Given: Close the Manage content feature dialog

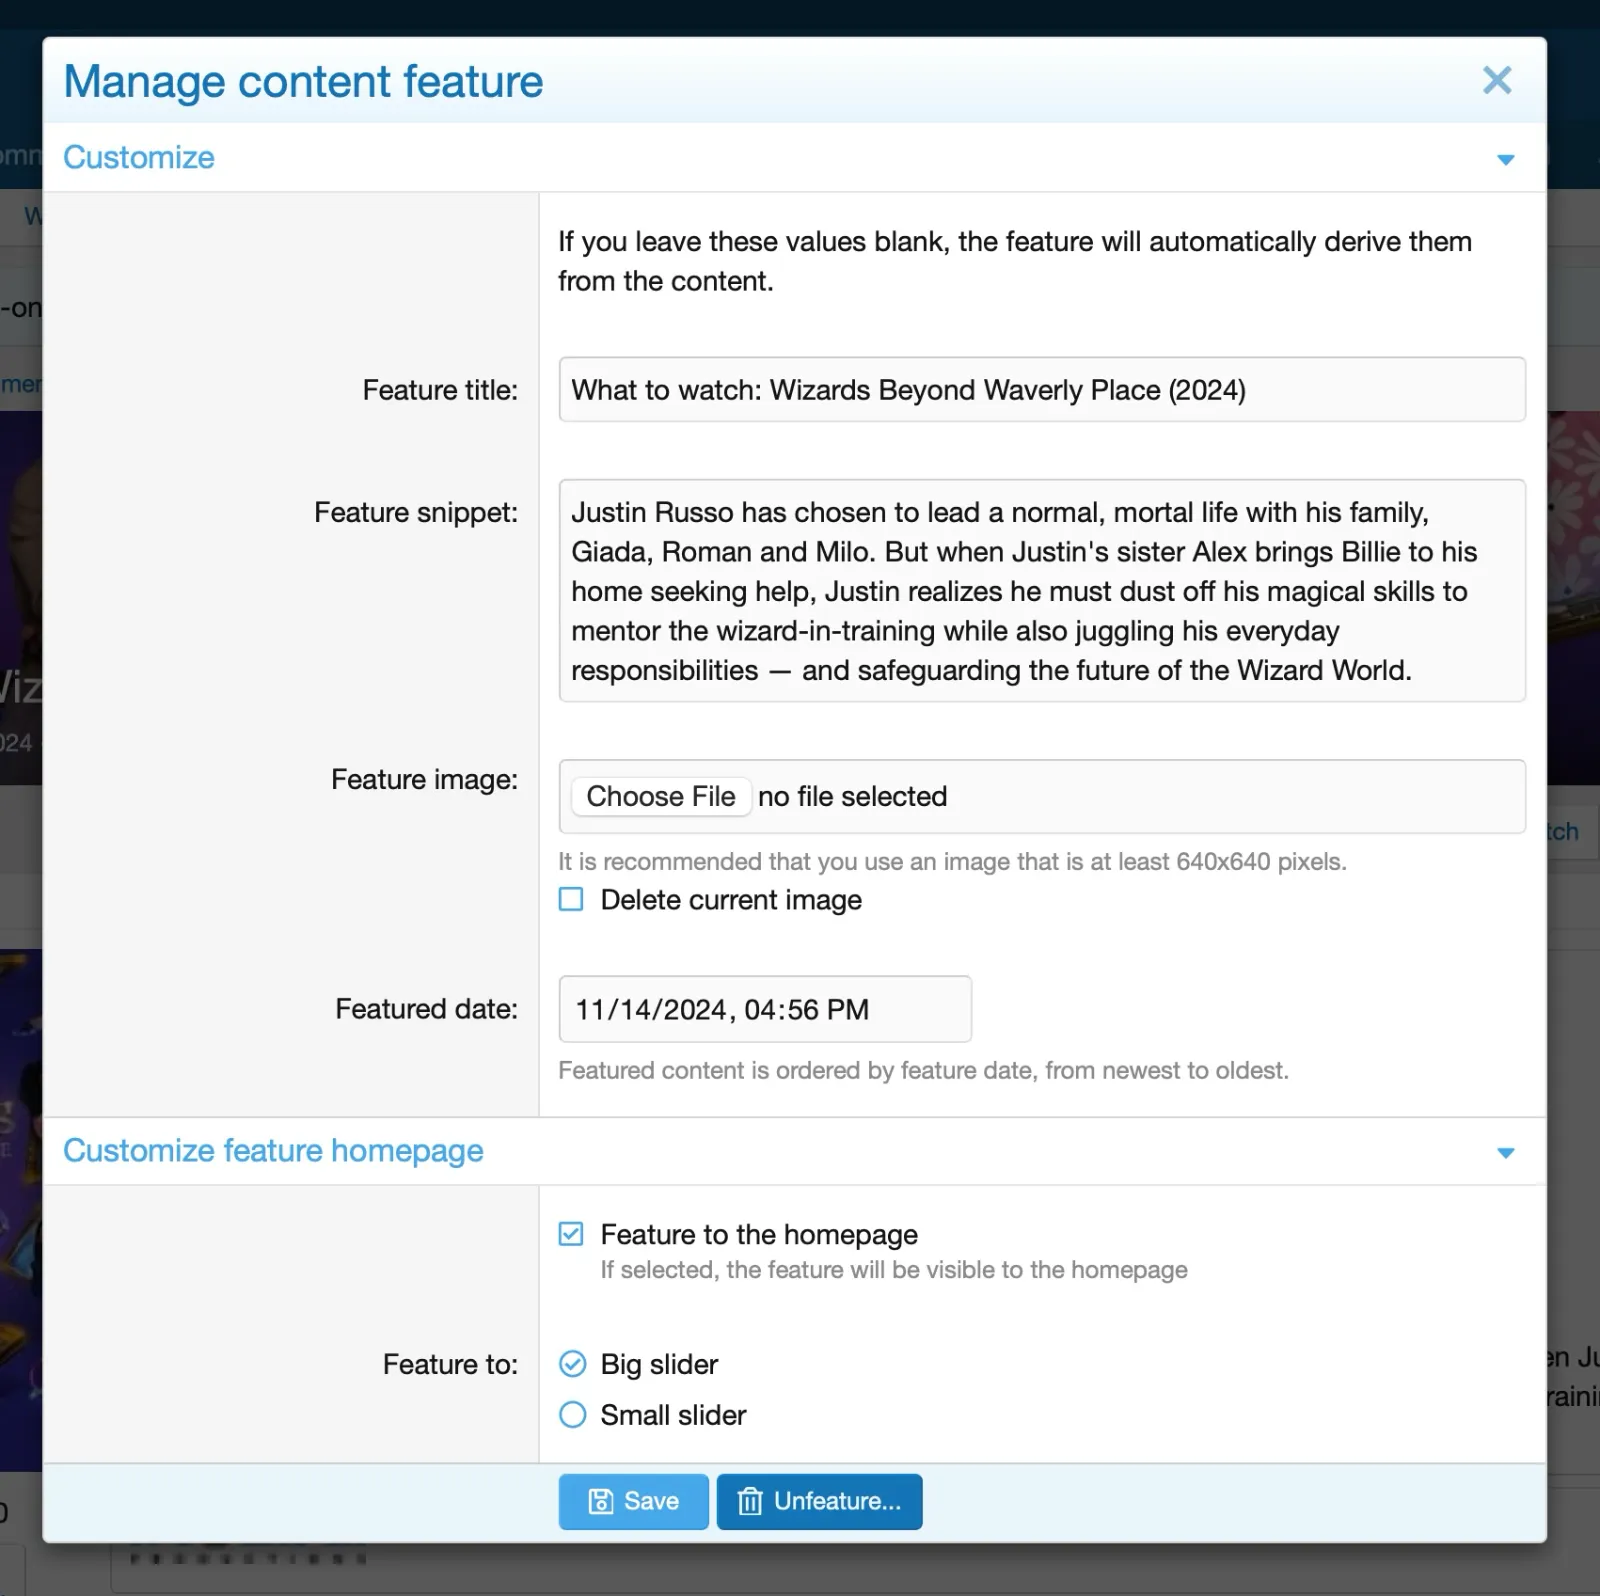Looking at the screenshot, I should click(1496, 80).
